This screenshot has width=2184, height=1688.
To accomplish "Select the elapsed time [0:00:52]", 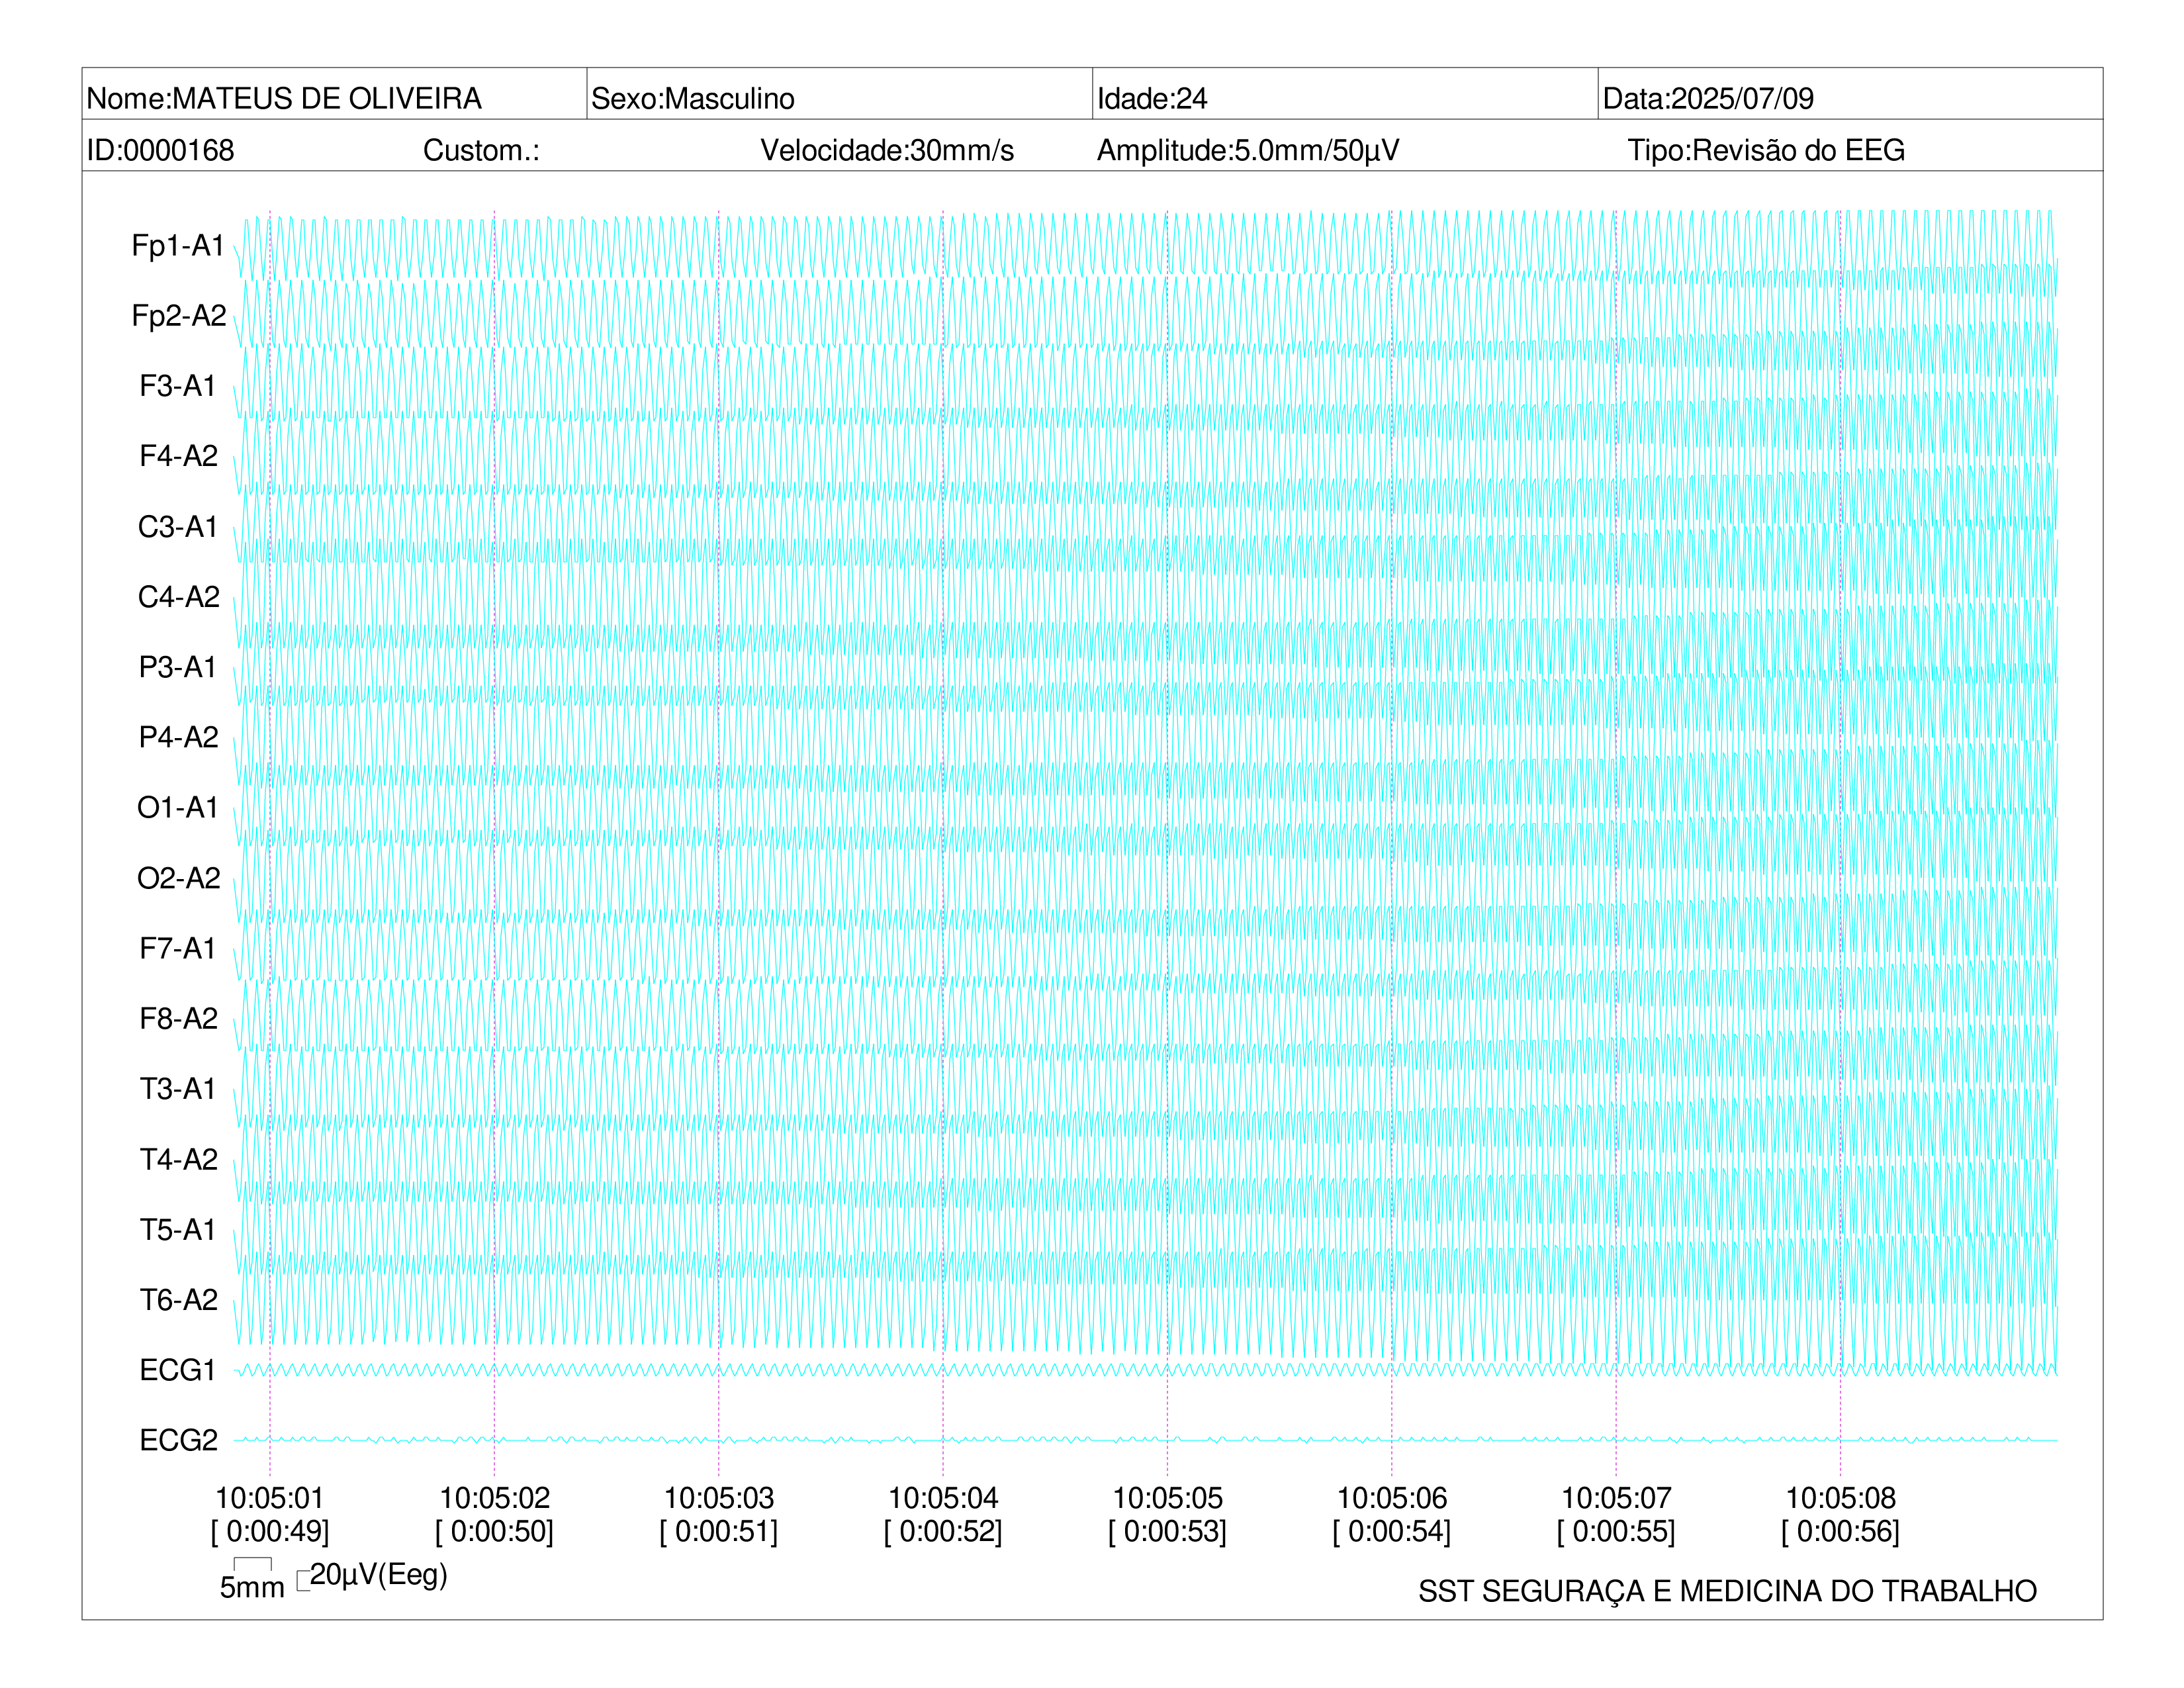I will click(x=943, y=1531).
